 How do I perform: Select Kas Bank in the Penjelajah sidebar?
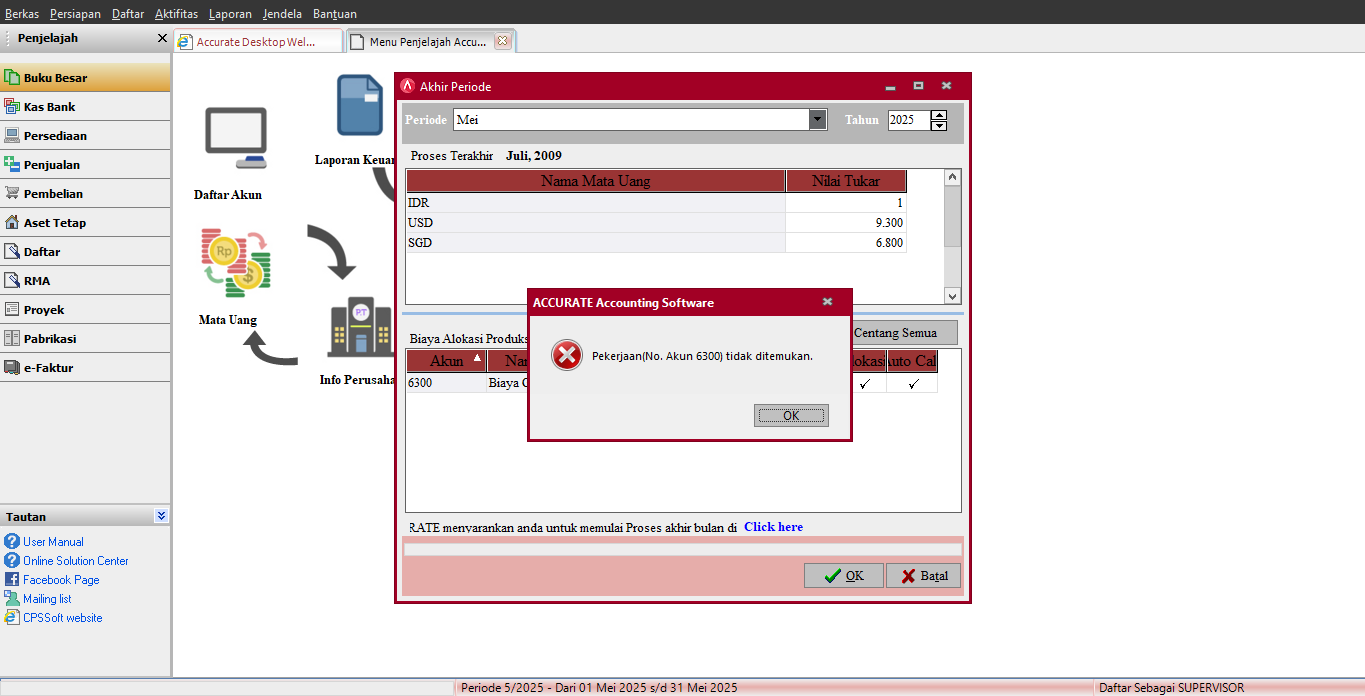pyautogui.click(x=49, y=107)
